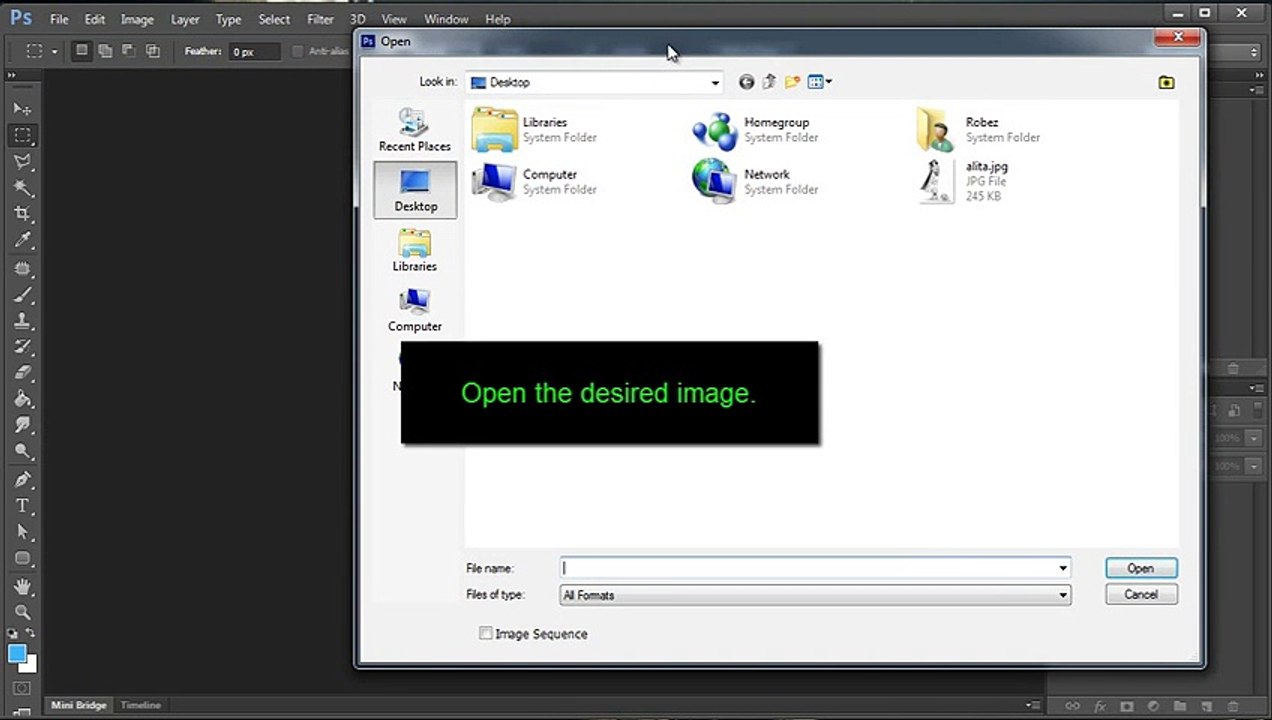Click the Feather value field

coord(255,51)
